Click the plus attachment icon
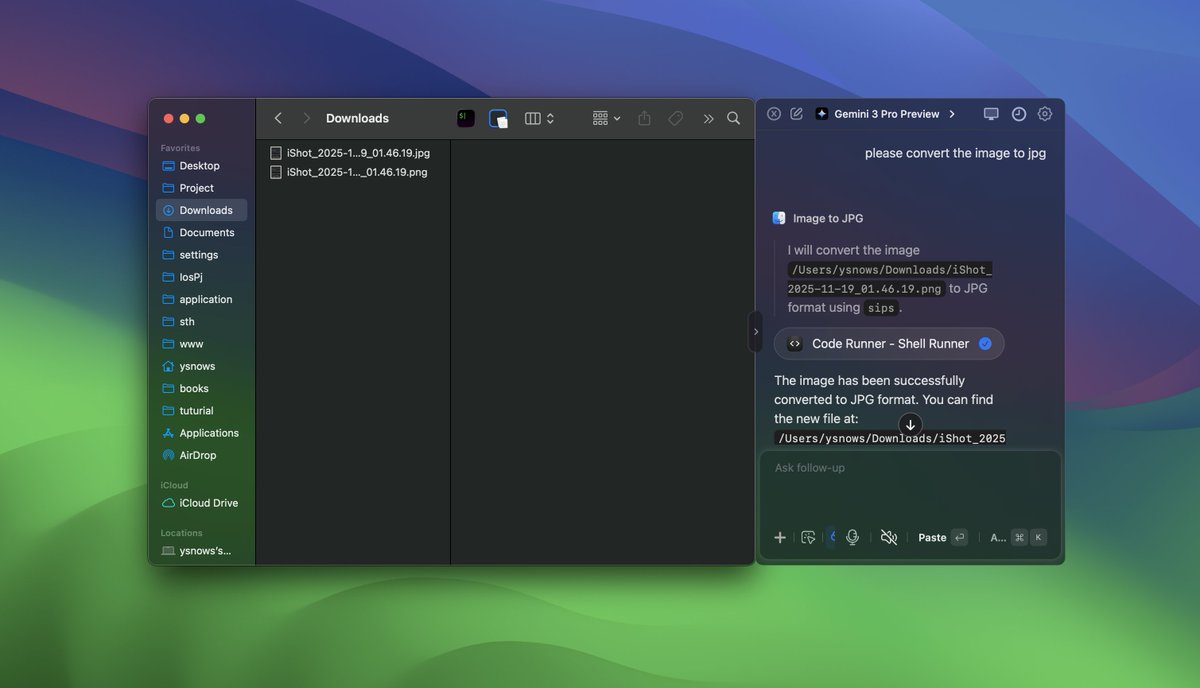 tap(780, 537)
